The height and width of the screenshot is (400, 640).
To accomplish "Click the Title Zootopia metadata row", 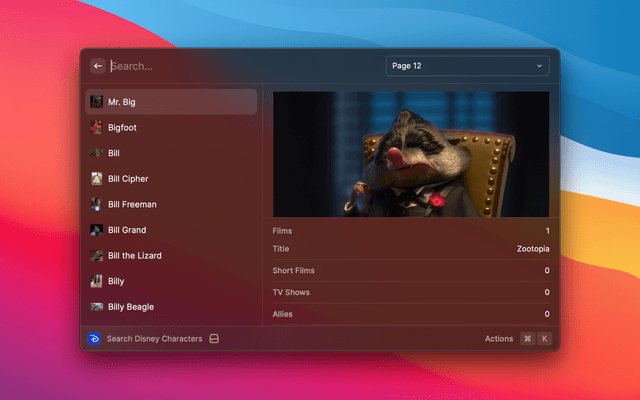I will 410,249.
